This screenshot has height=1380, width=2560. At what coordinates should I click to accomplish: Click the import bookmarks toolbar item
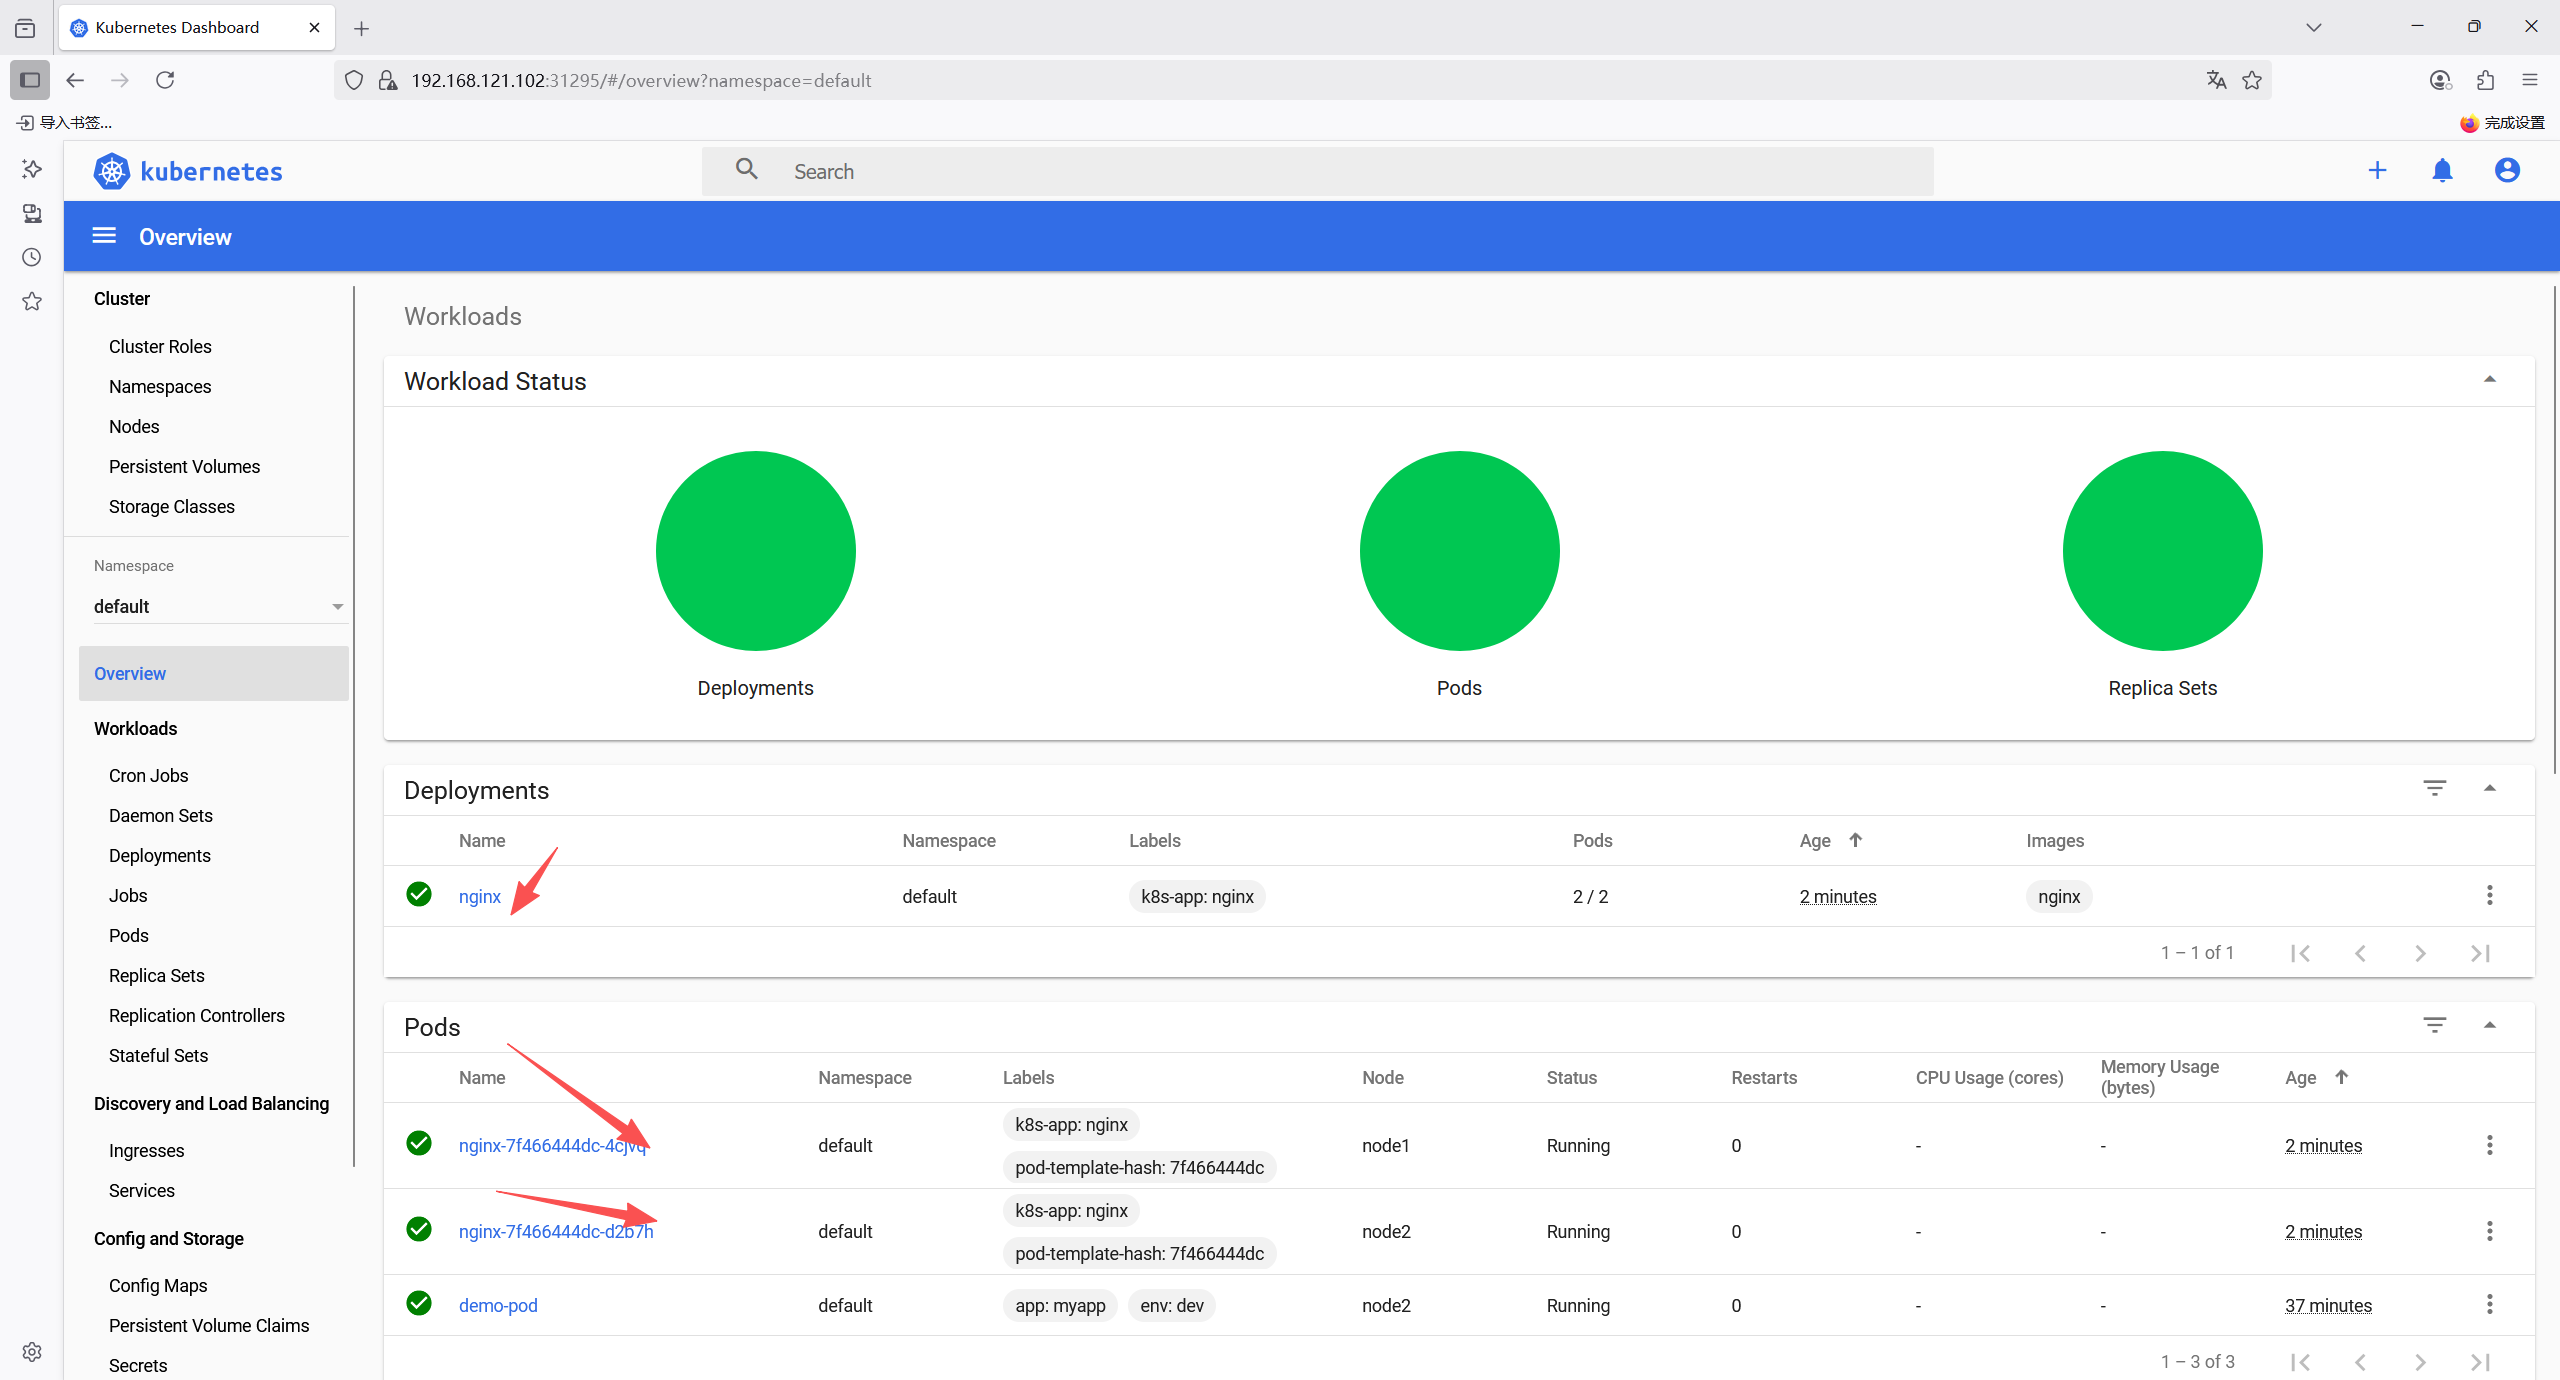pyautogui.click(x=65, y=122)
